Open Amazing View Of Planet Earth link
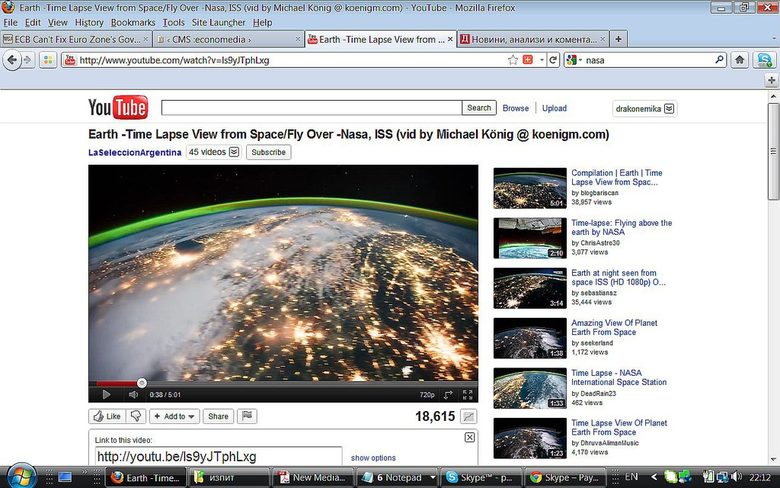This screenshot has width=780, height=488. [x=614, y=327]
